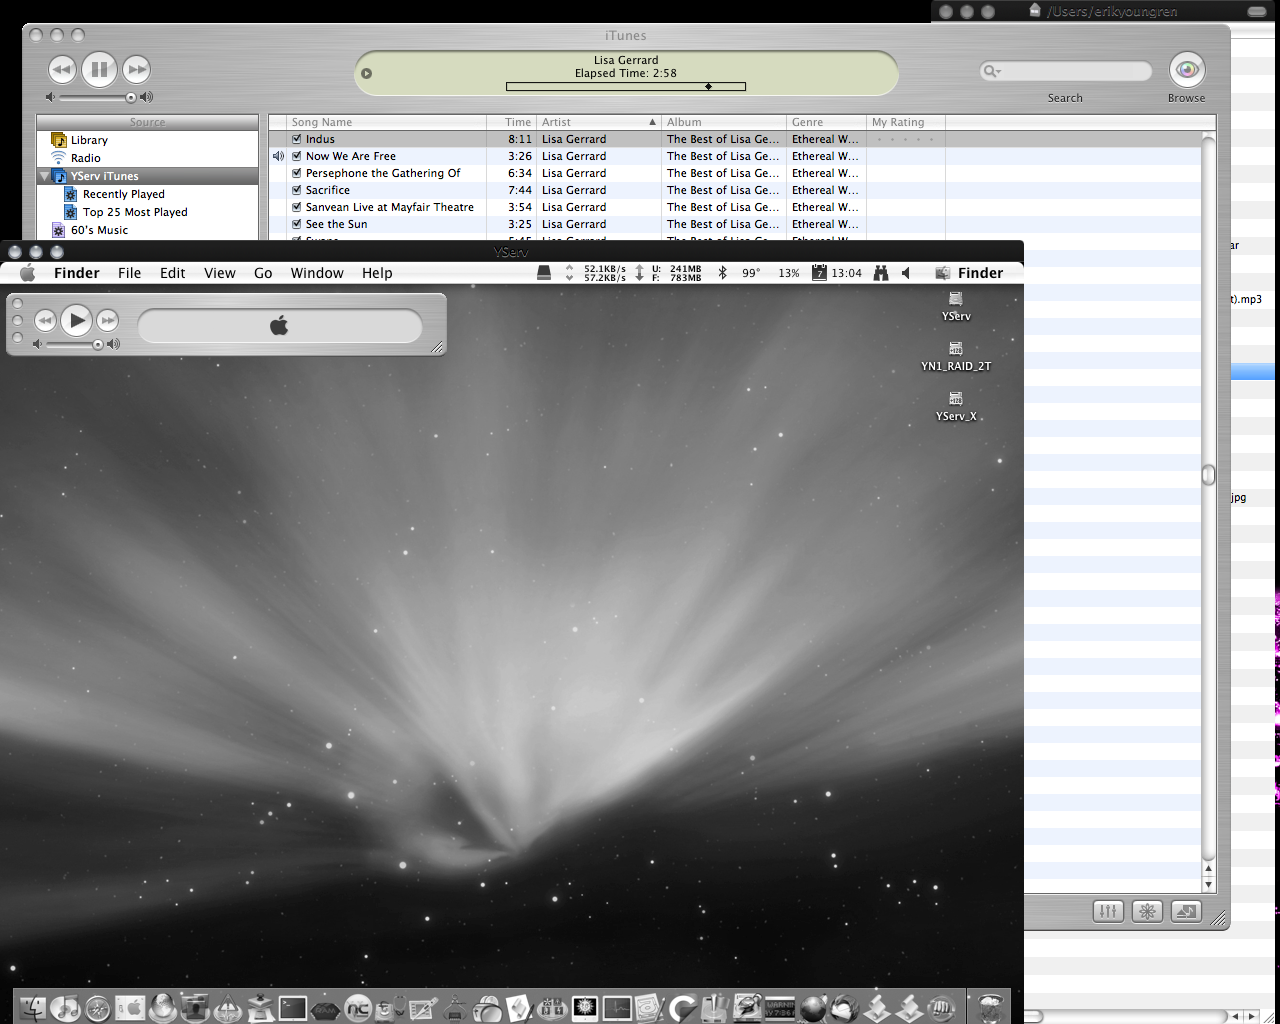
Task: Click the iTunes elapsed time progress bar
Action: [626, 87]
